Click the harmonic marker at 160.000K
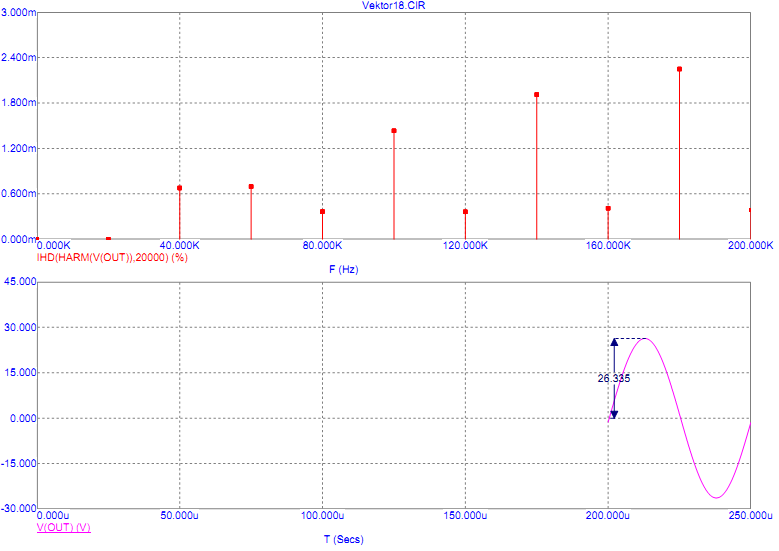Viewport: 779px width, 551px height. coord(608,209)
